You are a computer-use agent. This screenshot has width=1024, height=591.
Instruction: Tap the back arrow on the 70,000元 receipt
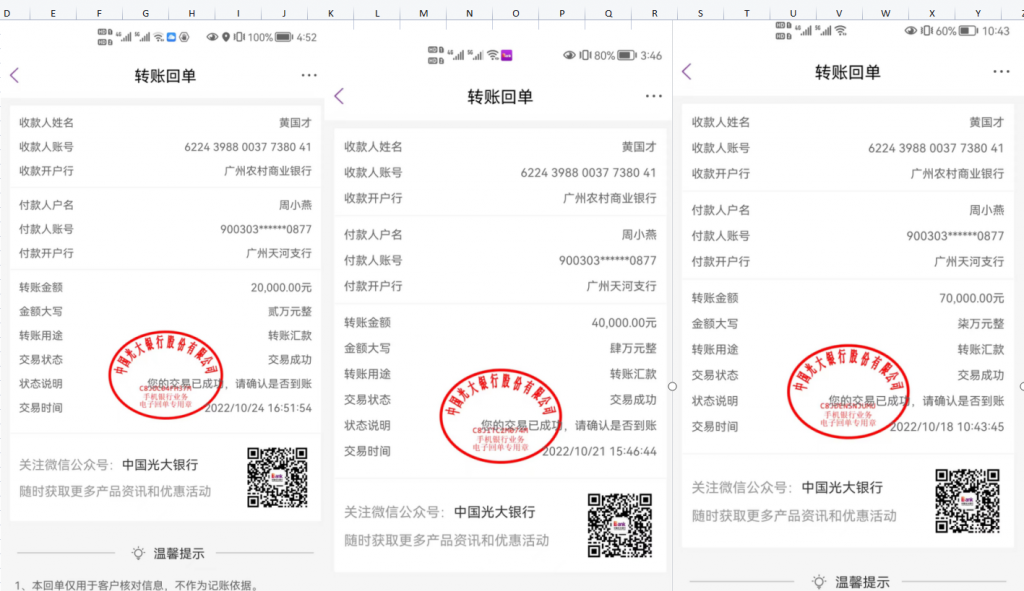pyautogui.click(x=686, y=72)
